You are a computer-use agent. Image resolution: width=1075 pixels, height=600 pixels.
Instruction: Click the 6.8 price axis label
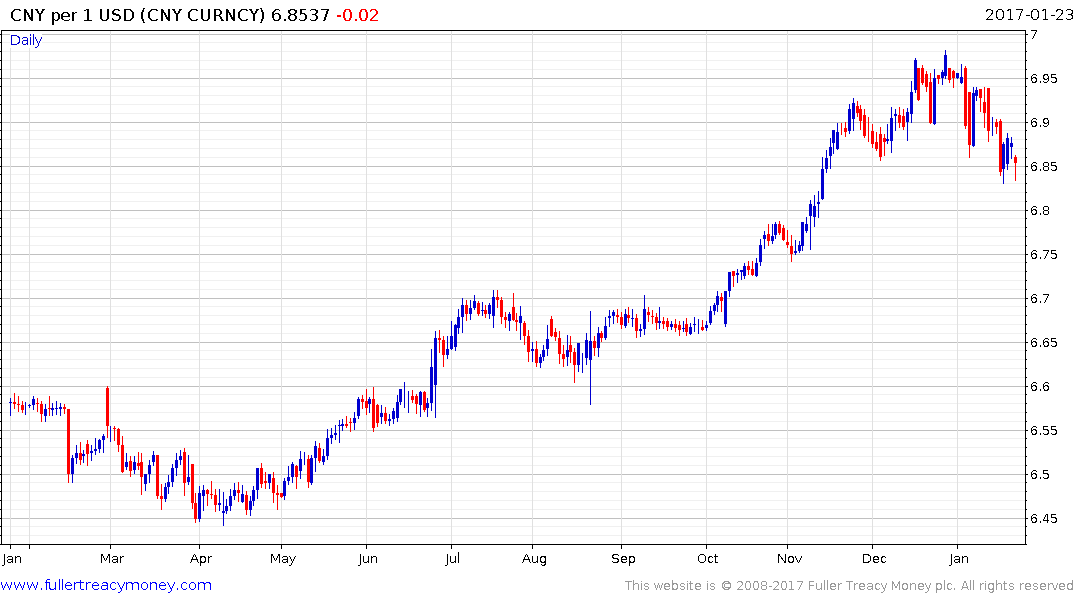point(1040,211)
